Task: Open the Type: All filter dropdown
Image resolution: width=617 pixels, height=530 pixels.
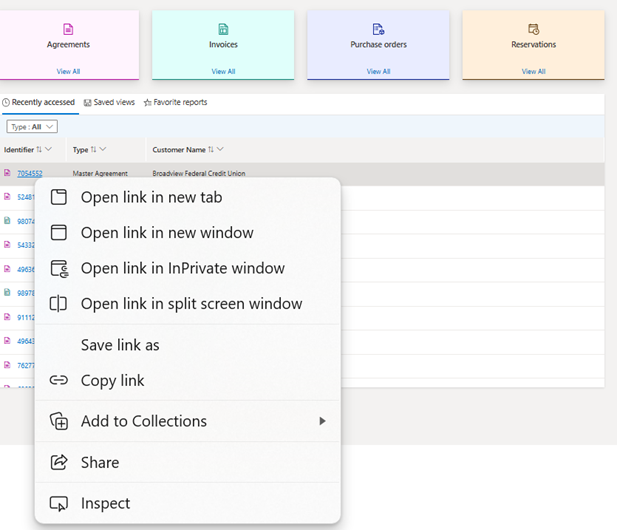Action: tap(32, 127)
